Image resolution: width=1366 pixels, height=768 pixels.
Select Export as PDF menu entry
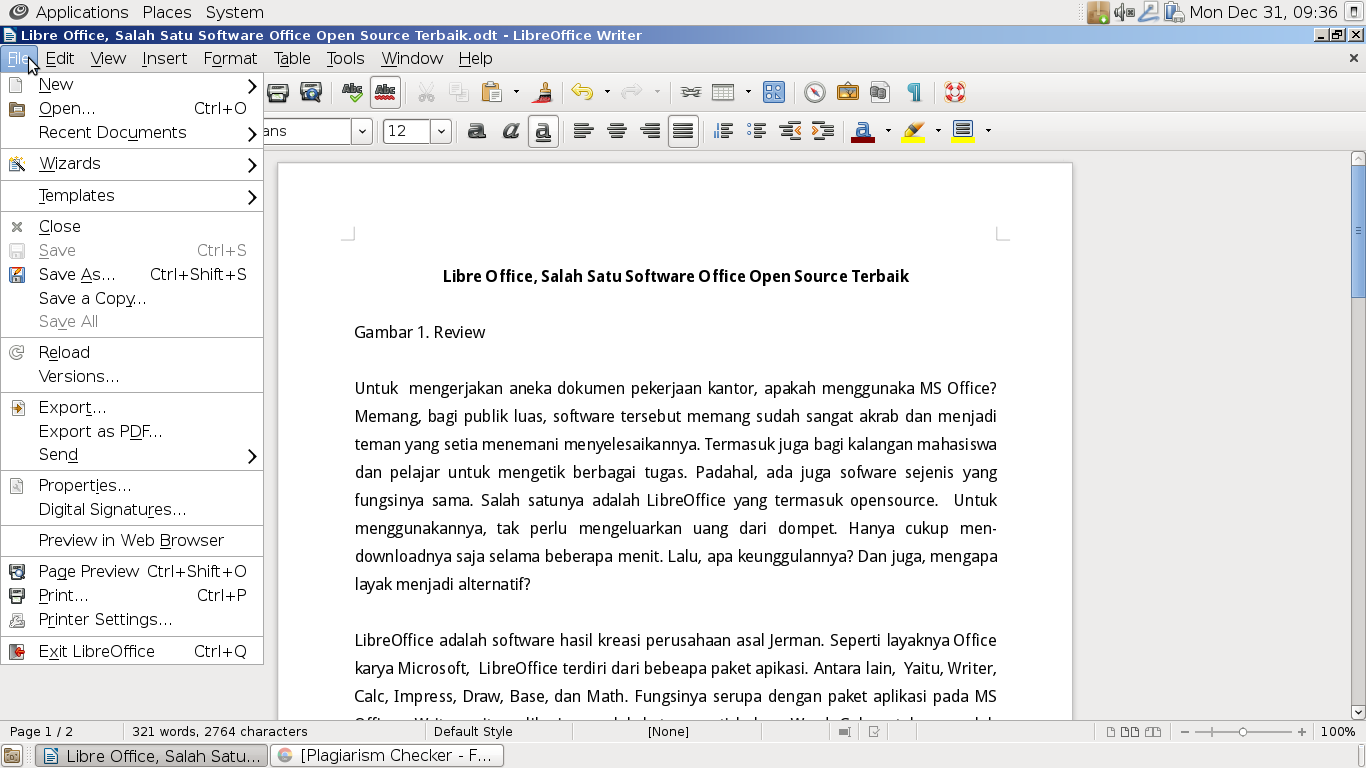coord(132,432)
